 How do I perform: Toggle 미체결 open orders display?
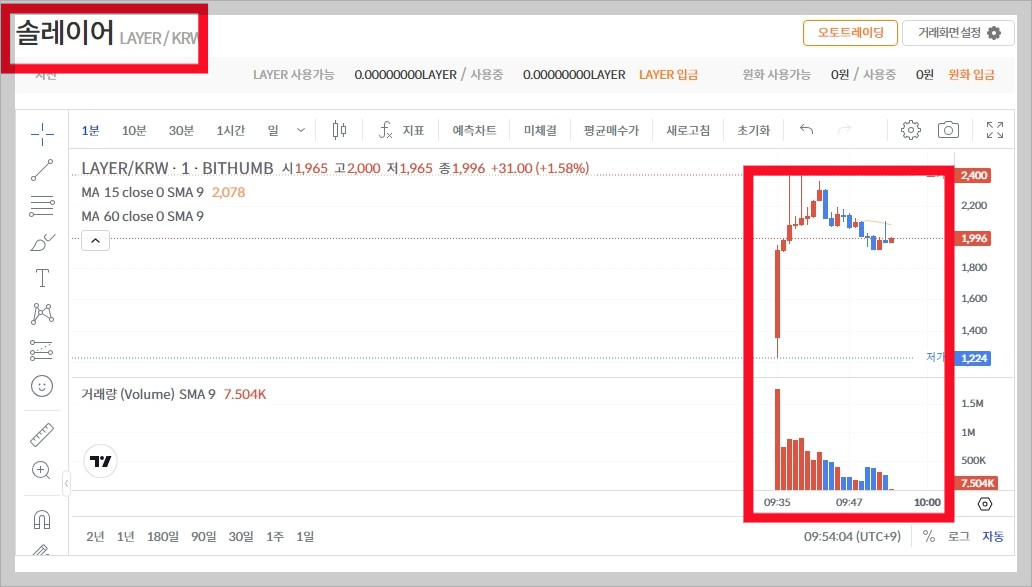pos(540,130)
